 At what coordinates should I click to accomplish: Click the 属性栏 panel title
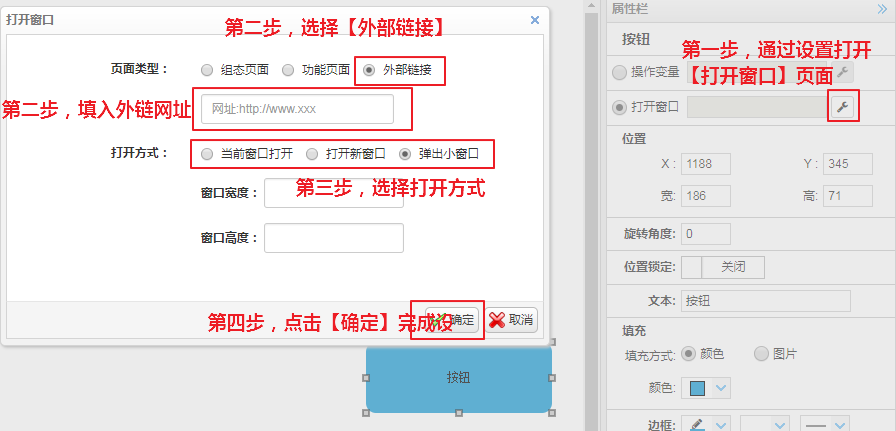pyautogui.click(x=629, y=9)
